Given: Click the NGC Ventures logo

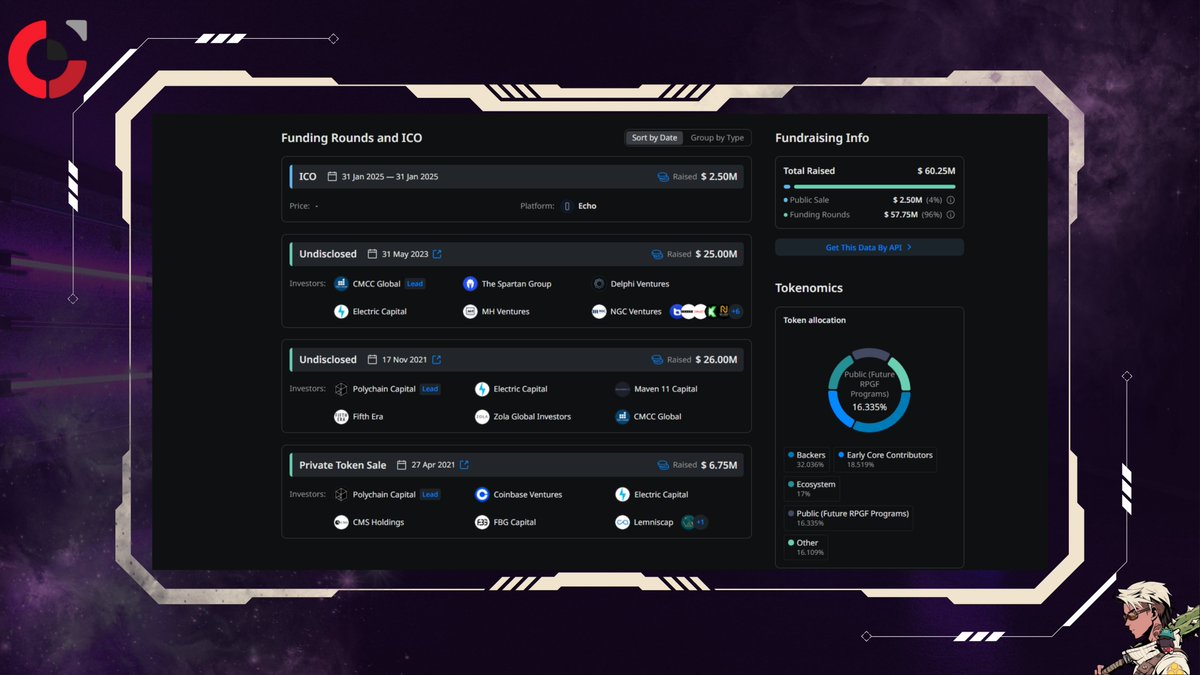Looking at the screenshot, I should click(599, 312).
